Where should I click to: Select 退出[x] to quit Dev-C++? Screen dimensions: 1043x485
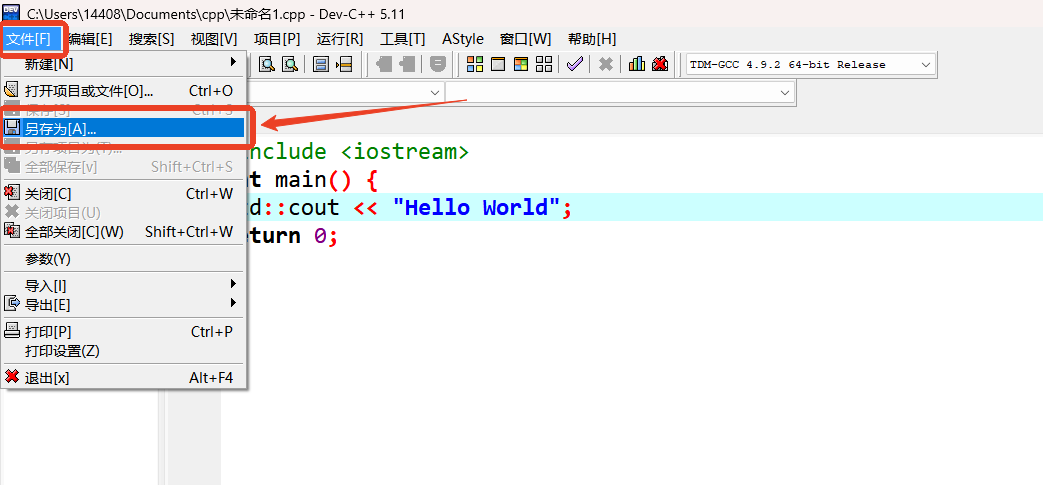(x=124, y=378)
